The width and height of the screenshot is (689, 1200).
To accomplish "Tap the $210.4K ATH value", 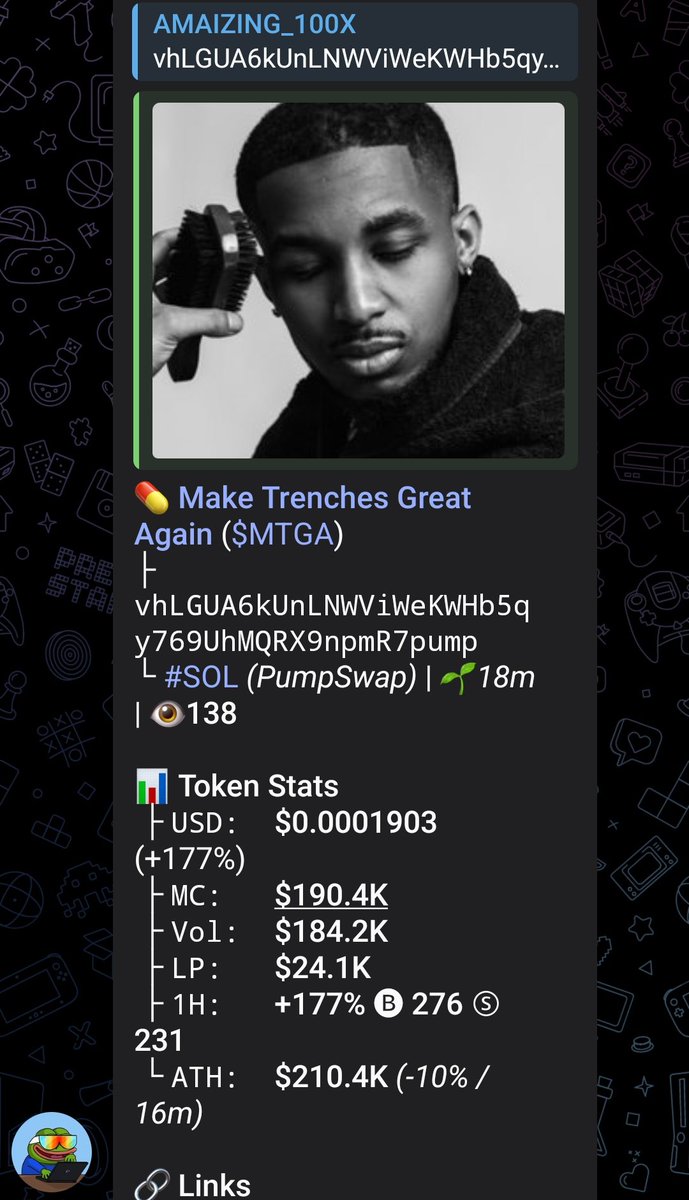I will point(333,1077).
